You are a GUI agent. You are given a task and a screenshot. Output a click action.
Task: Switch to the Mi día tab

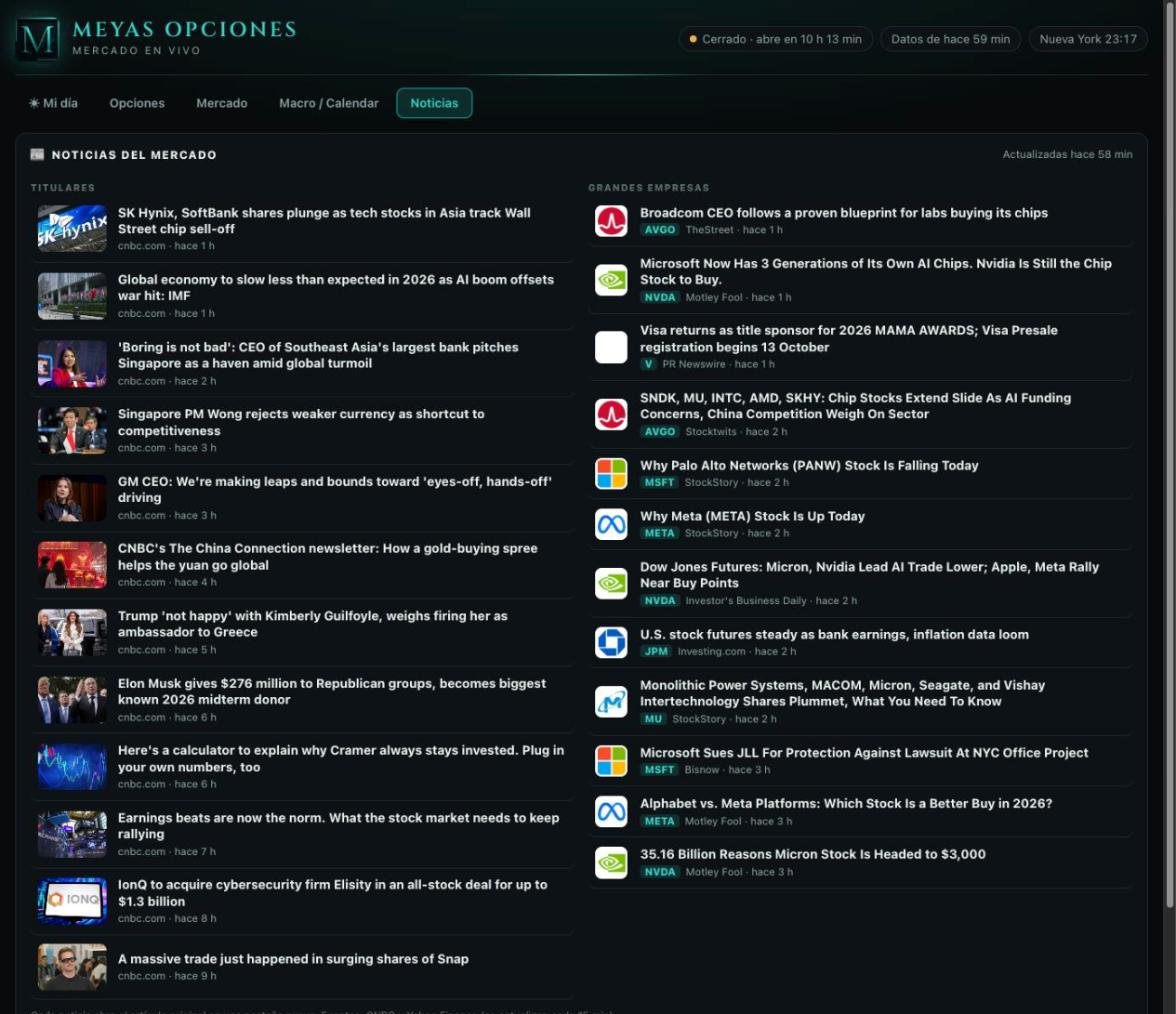(x=53, y=104)
